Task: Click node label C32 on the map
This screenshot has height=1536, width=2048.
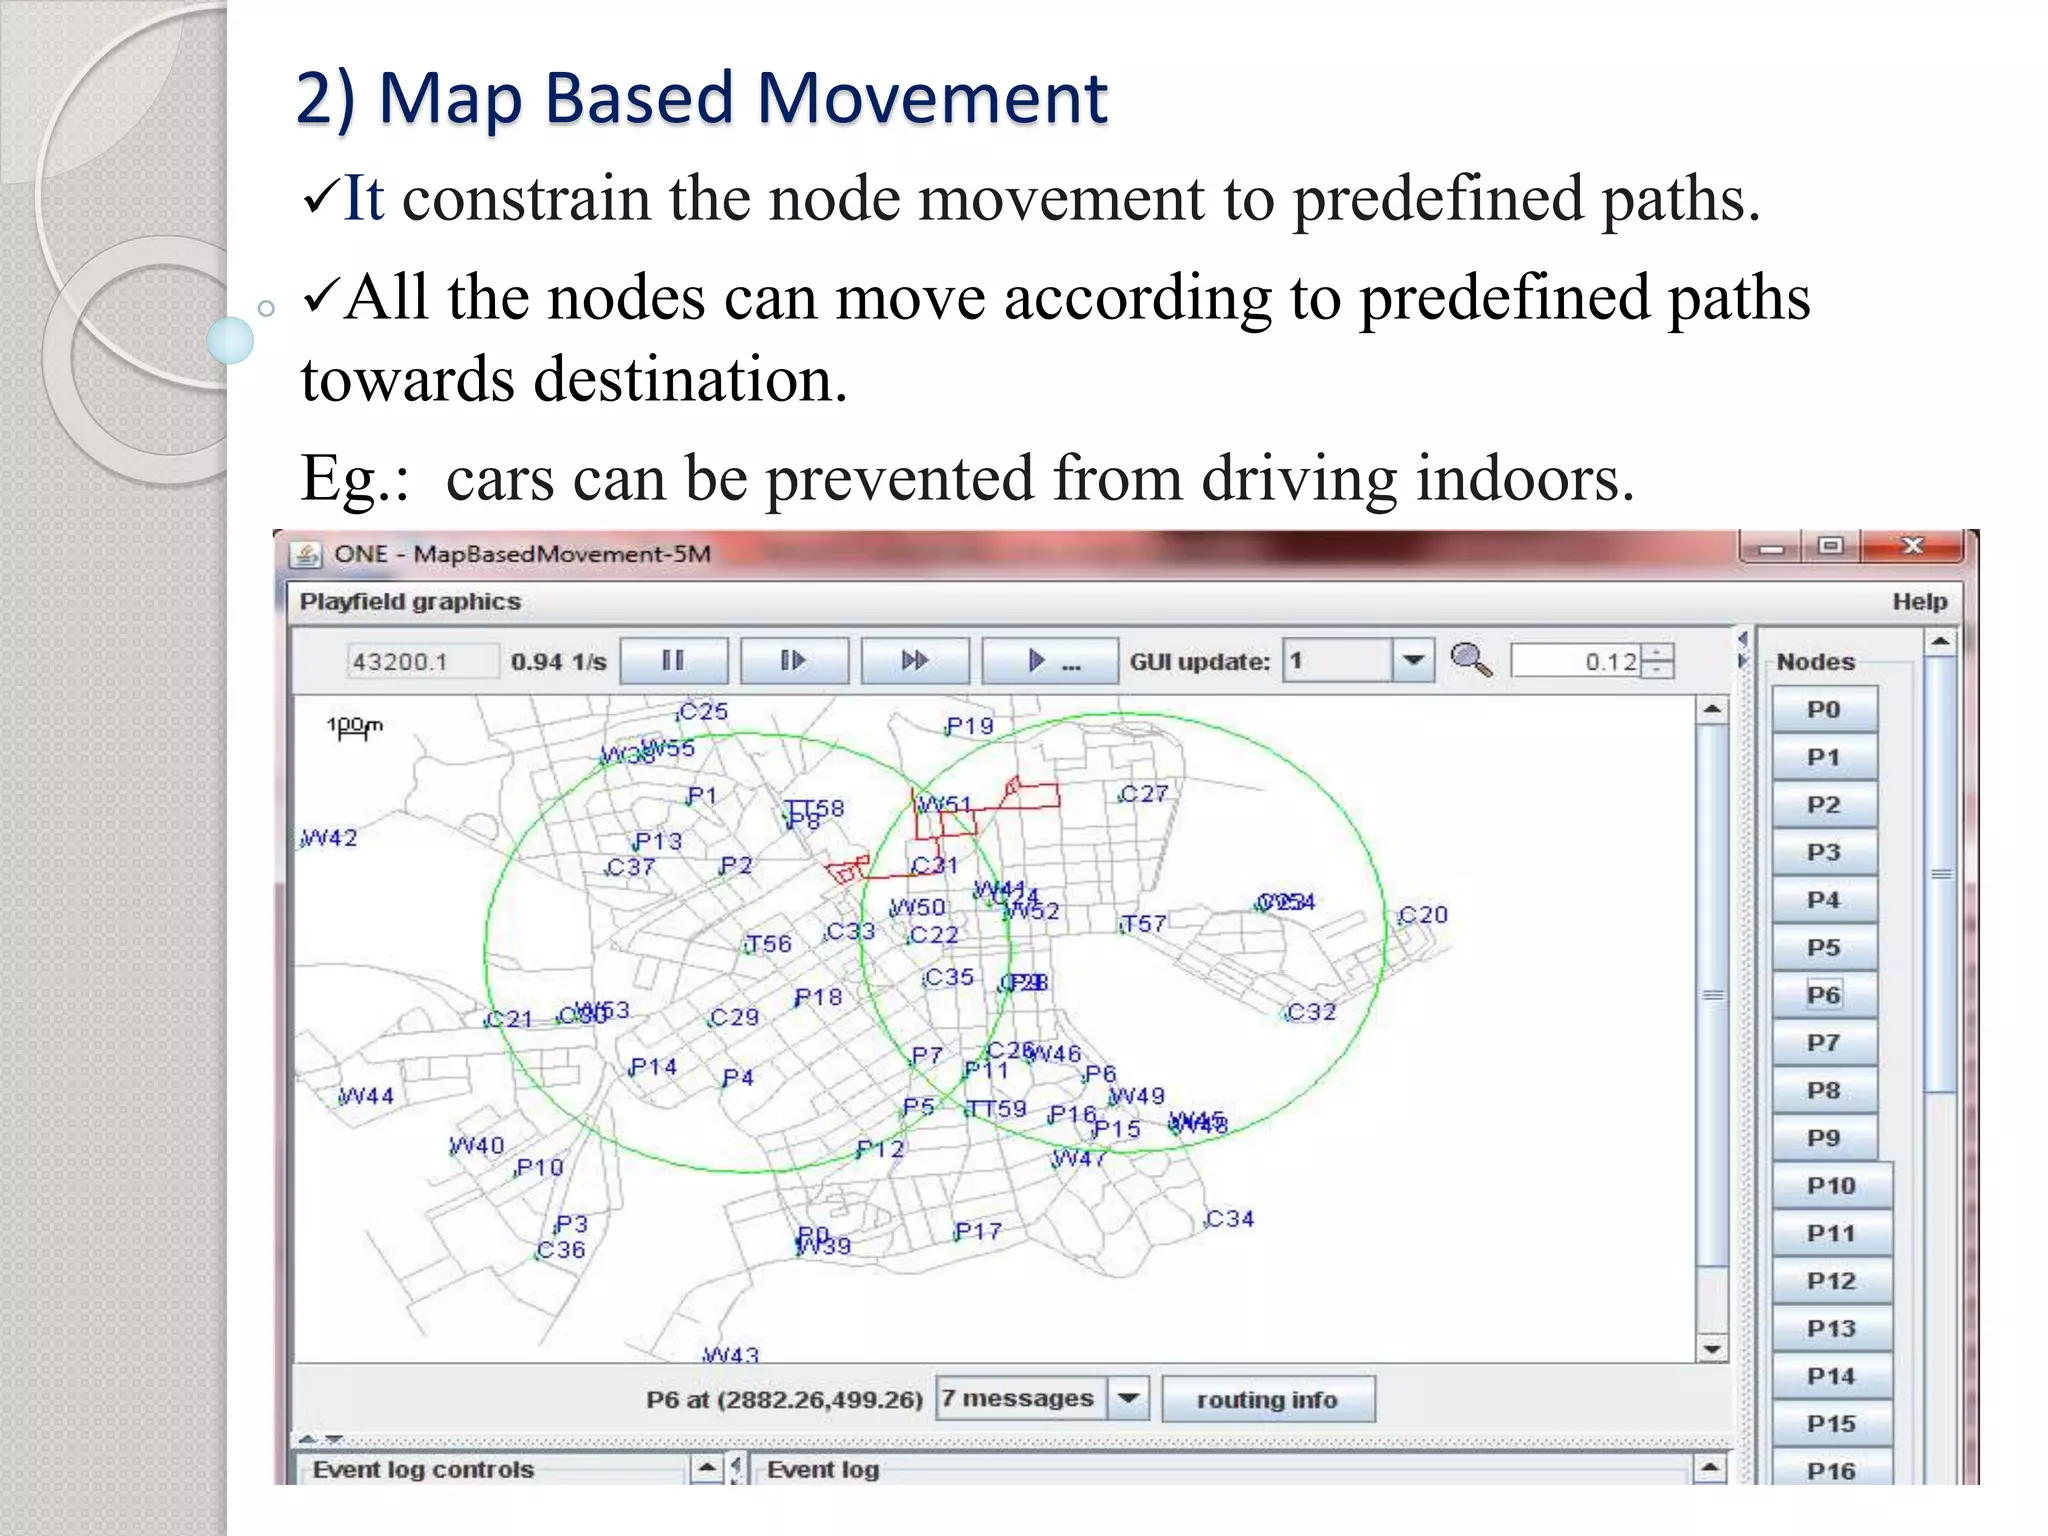Action: (x=1311, y=1012)
